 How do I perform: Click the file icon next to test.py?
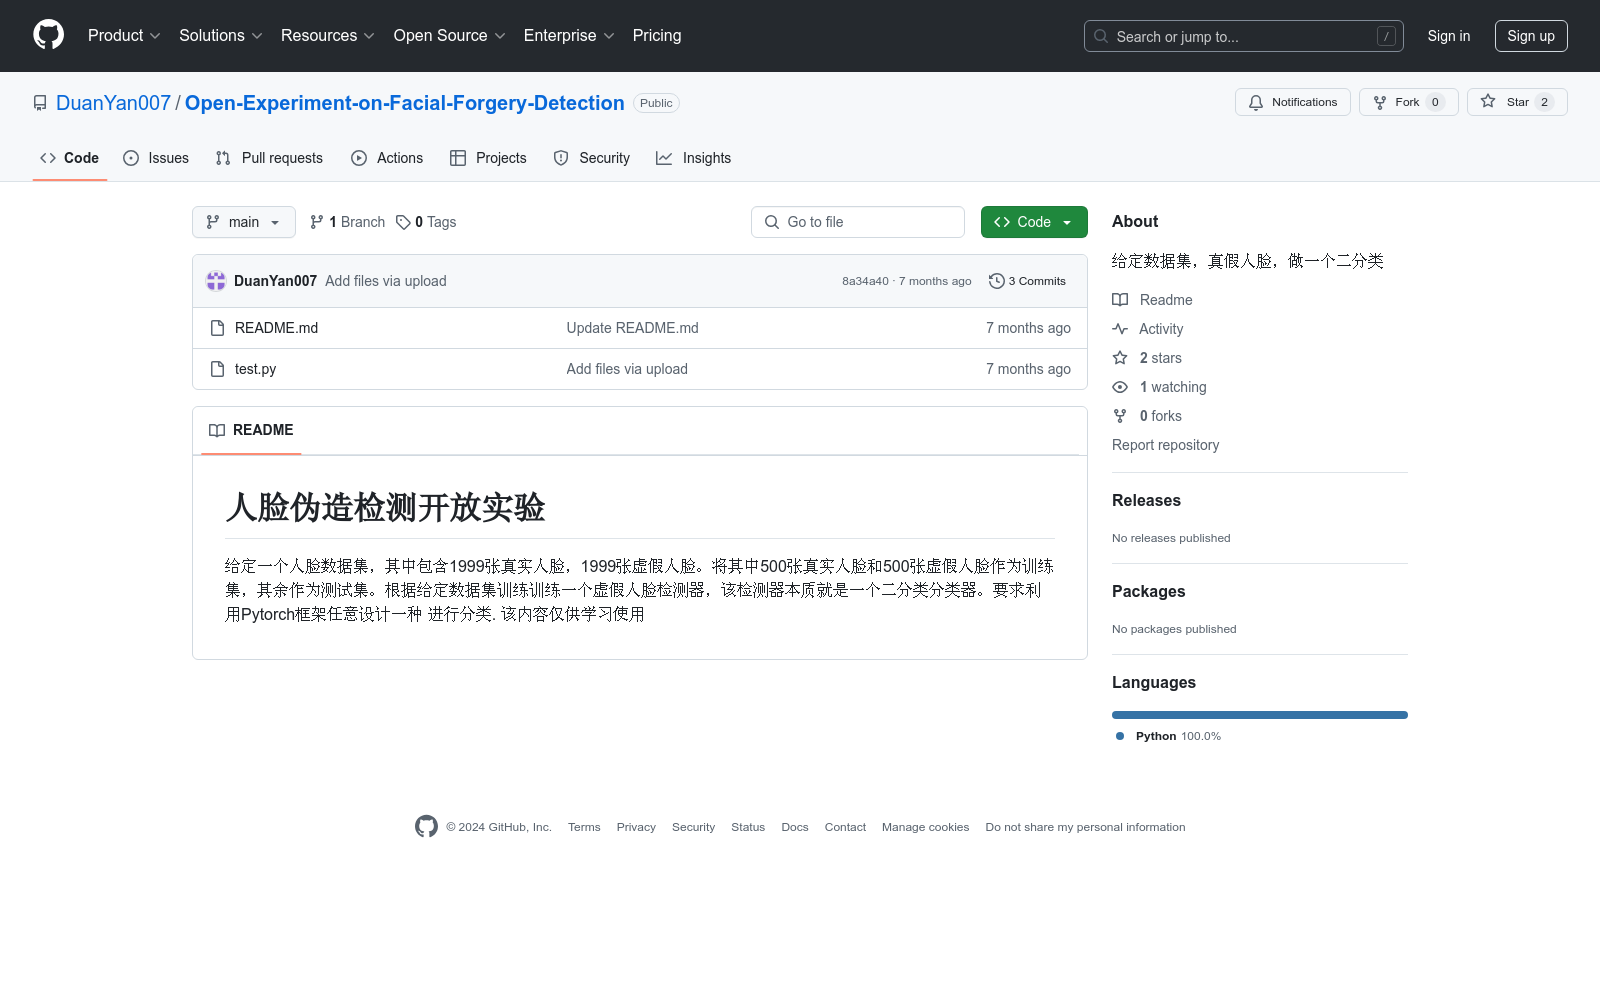217,369
